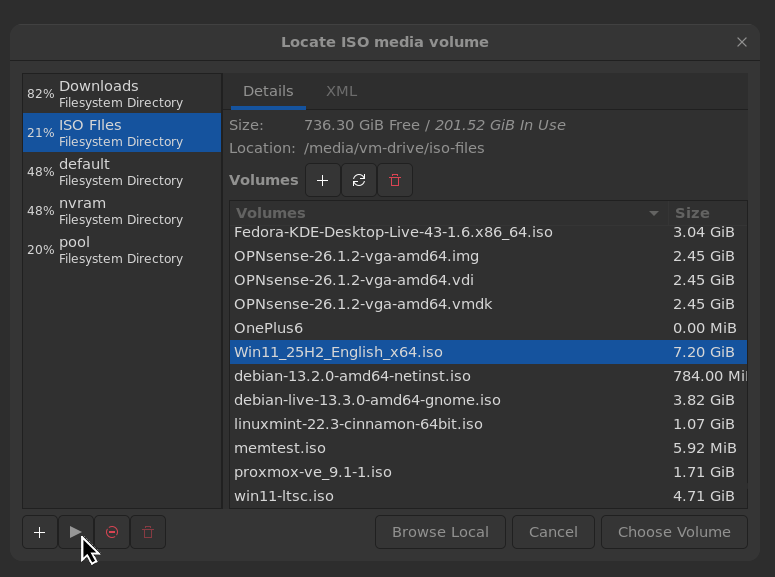Delete the storage pool at bottom left
The height and width of the screenshot is (577, 775).
click(x=148, y=532)
